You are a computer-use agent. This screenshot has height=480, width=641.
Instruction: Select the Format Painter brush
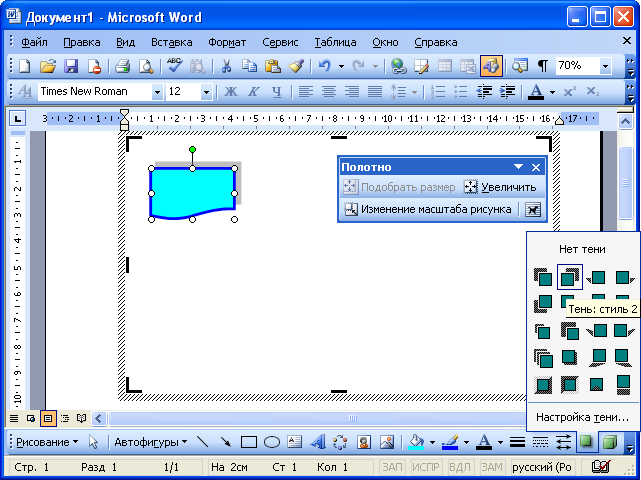click(x=296, y=66)
